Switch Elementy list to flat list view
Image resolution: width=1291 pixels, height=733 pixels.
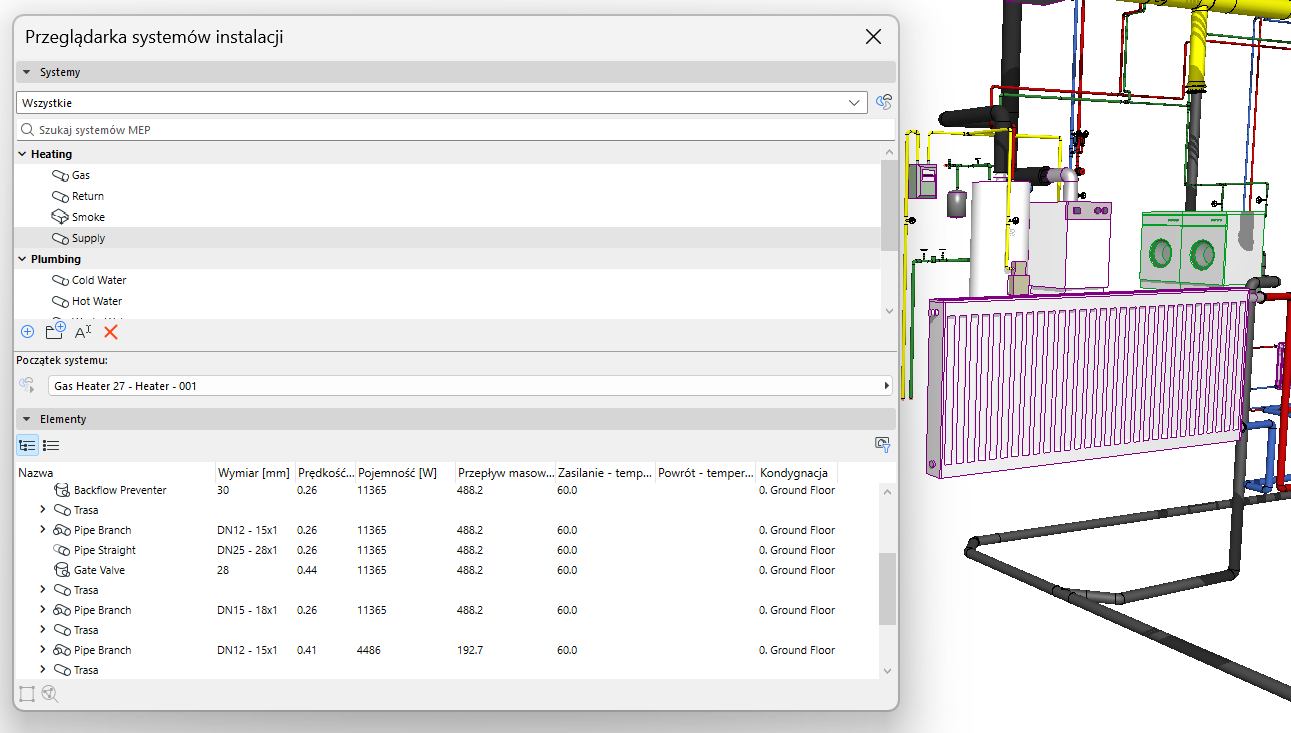[51, 445]
